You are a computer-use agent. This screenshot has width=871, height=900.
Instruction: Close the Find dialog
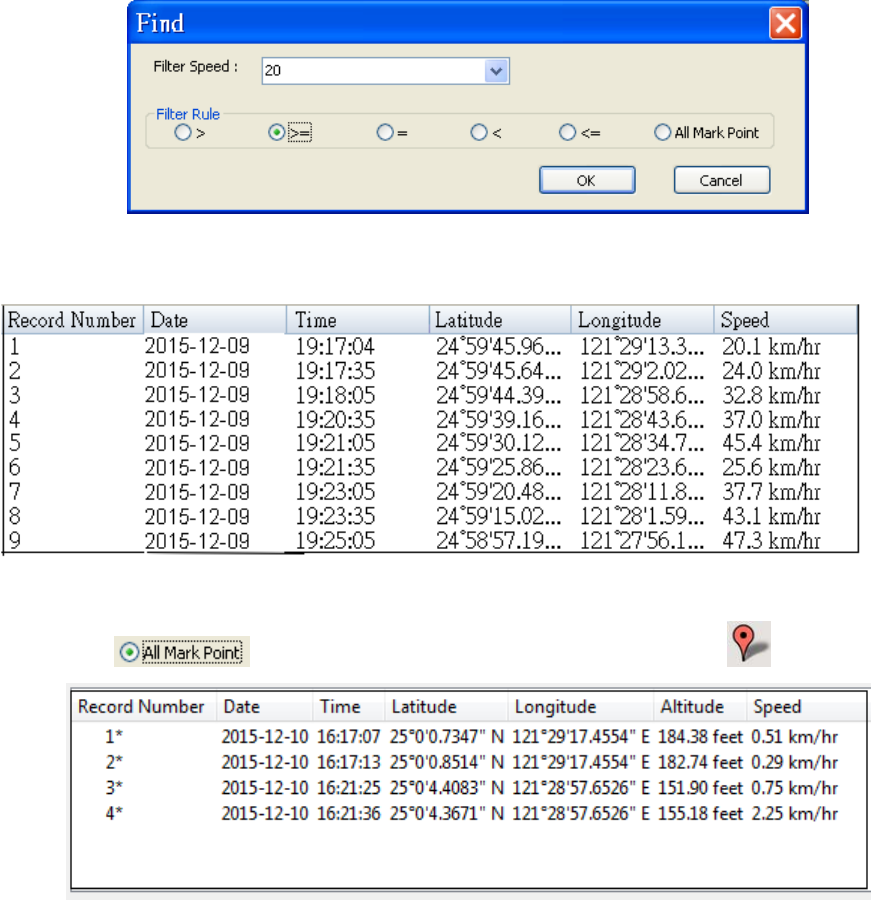tap(785, 24)
